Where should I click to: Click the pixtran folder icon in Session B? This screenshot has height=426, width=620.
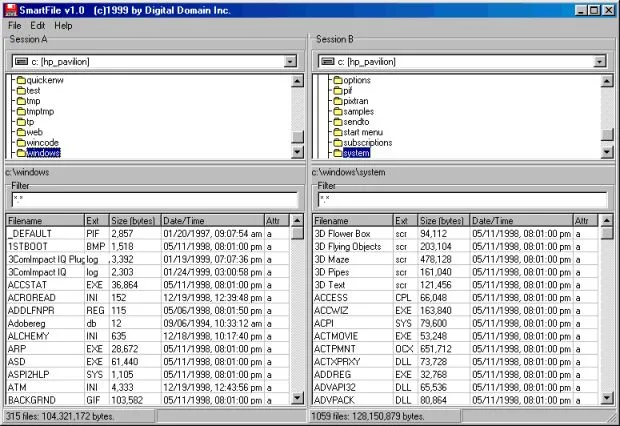[335, 101]
